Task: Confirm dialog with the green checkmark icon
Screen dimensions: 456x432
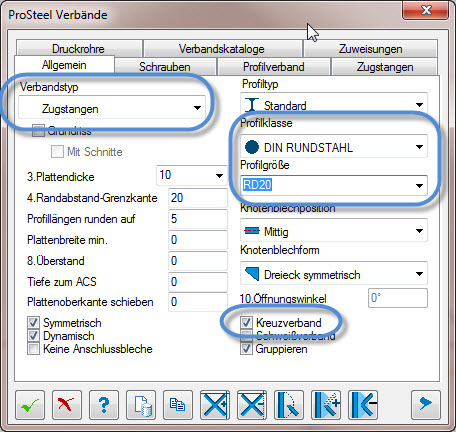Action: 30,405
